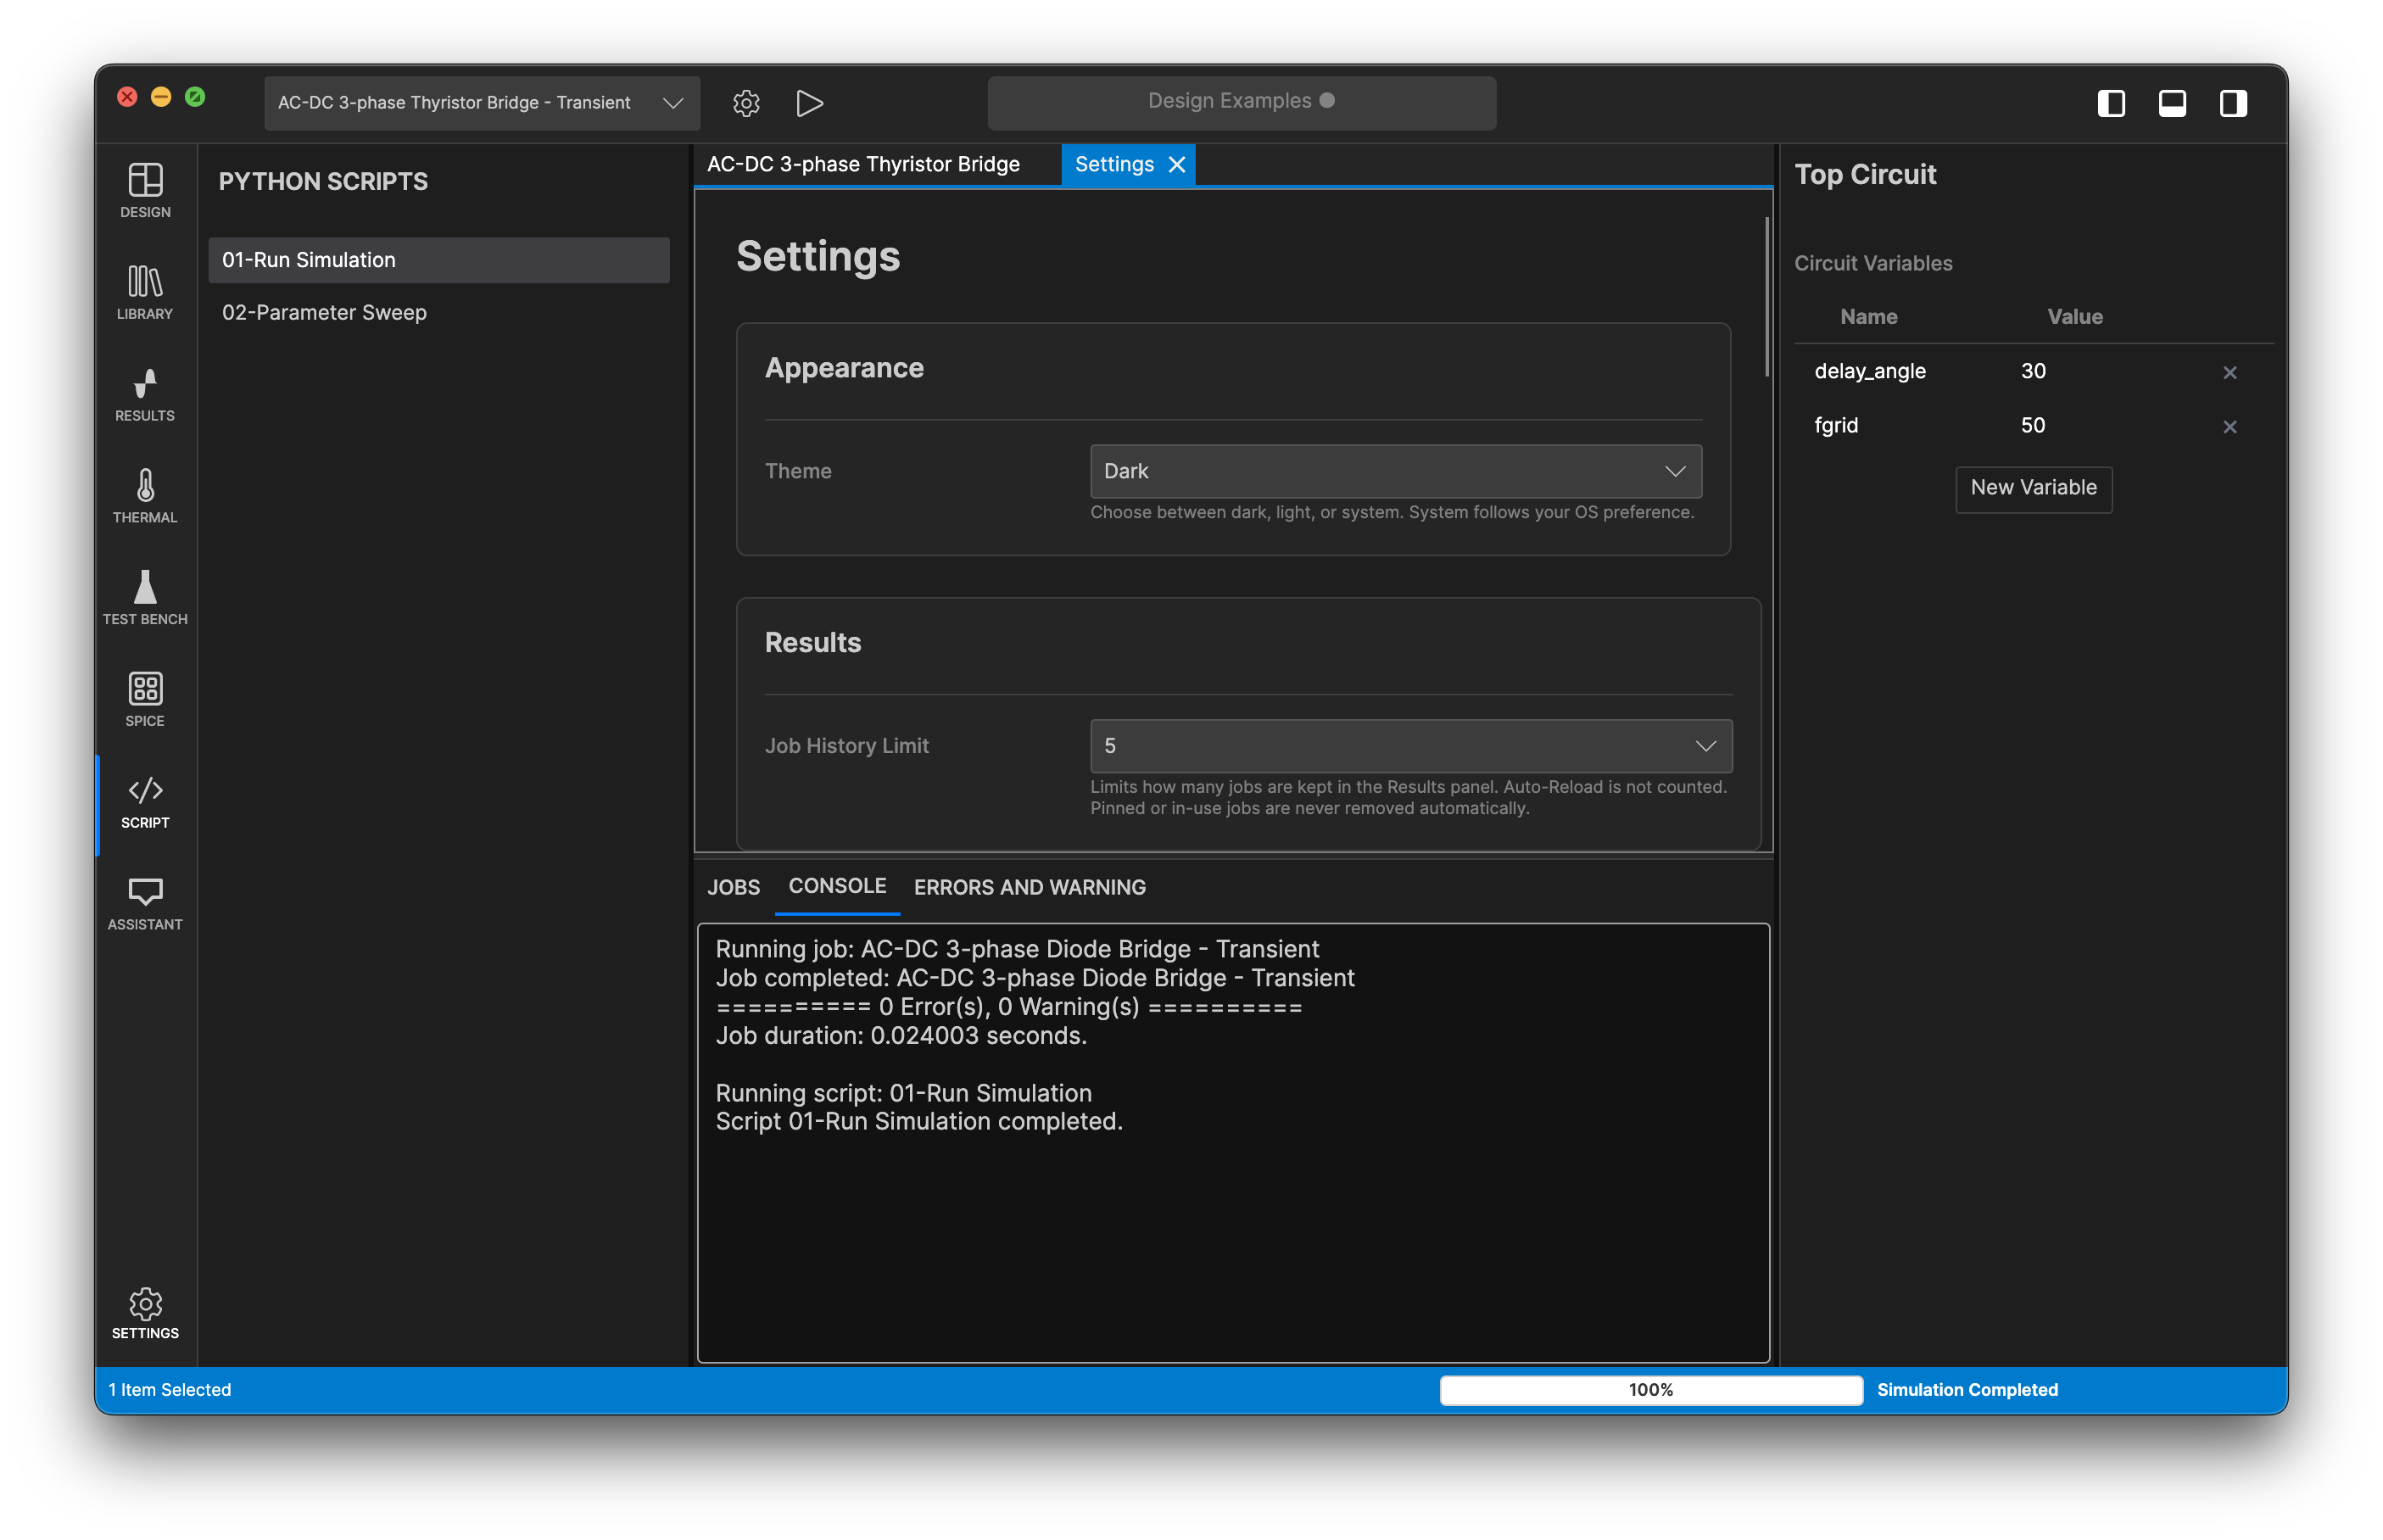Open the Library panel
This screenshot has width=2383, height=1540.
(x=144, y=292)
